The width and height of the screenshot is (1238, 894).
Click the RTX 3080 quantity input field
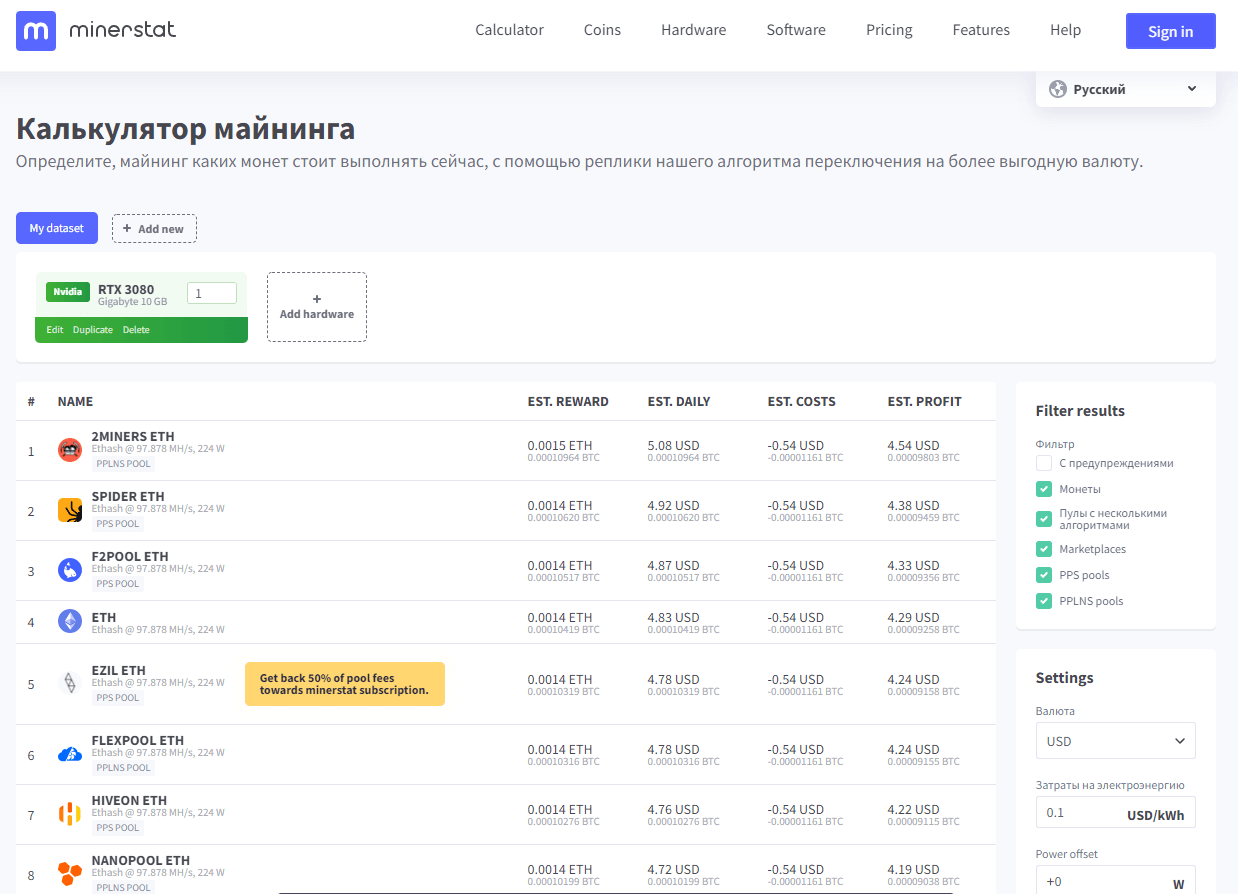click(212, 293)
